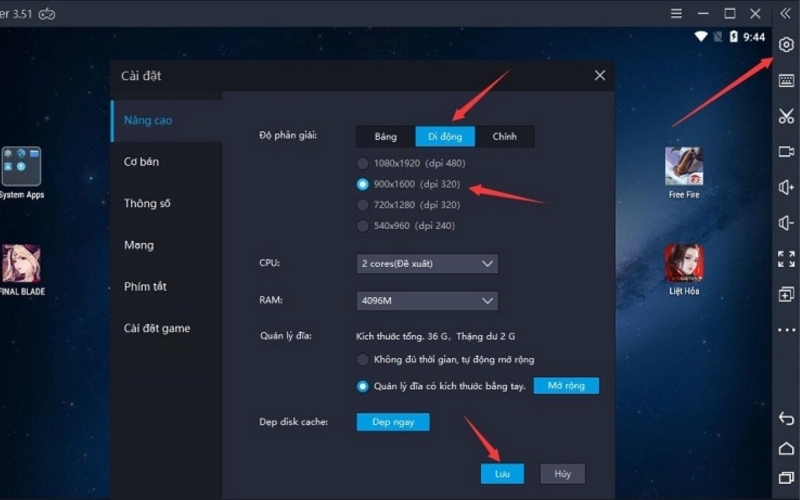Click the Độ phân giải label
The height and width of the screenshot is (500, 800).
[x=288, y=136]
